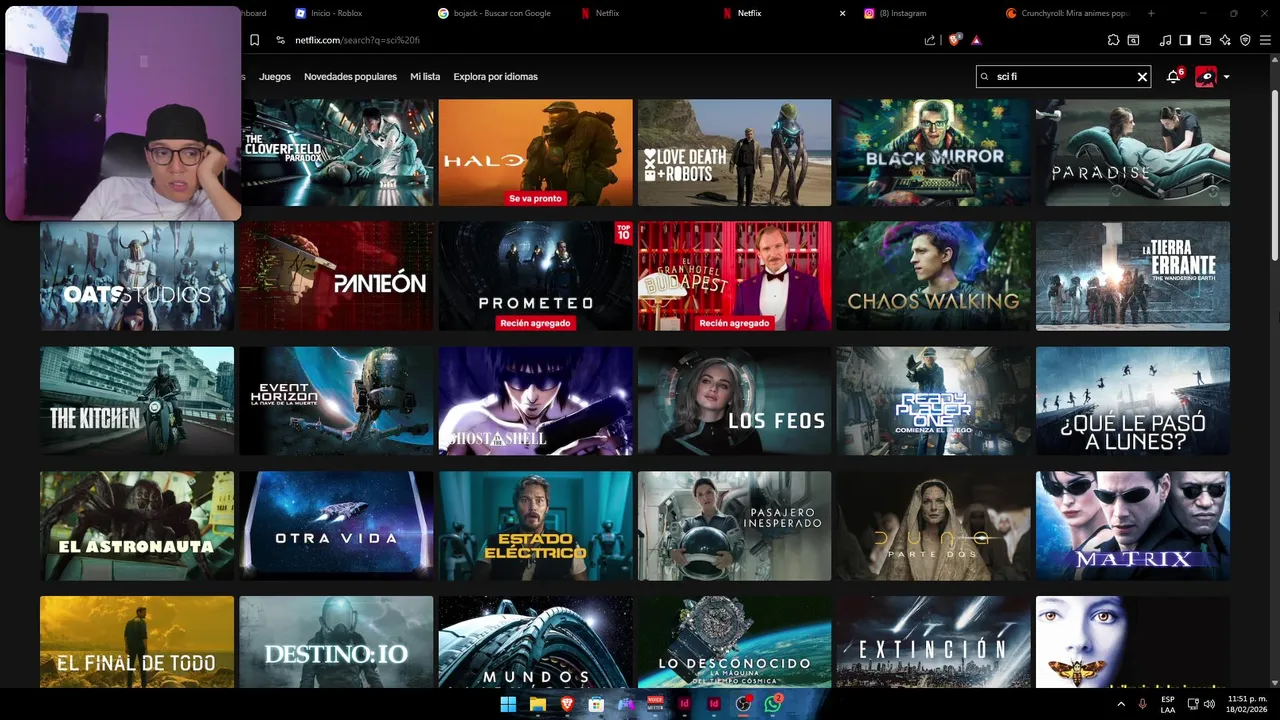
Task: Open the Brave Wallet icon
Action: coord(1205,40)
